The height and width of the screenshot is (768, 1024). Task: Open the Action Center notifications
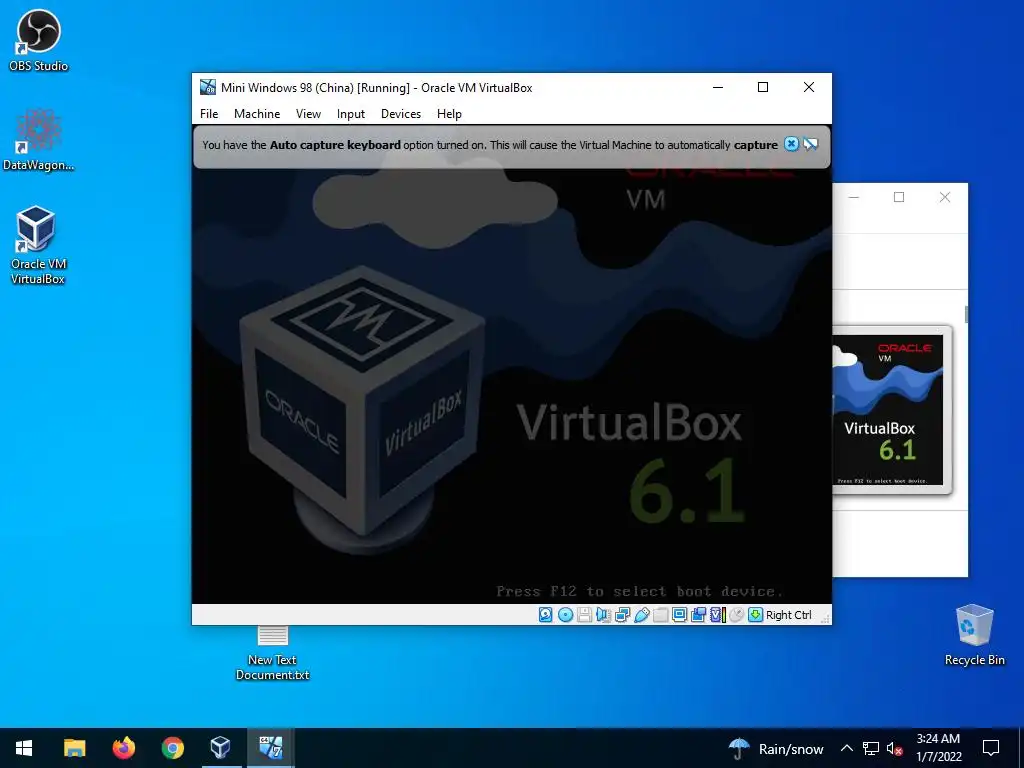991,748
